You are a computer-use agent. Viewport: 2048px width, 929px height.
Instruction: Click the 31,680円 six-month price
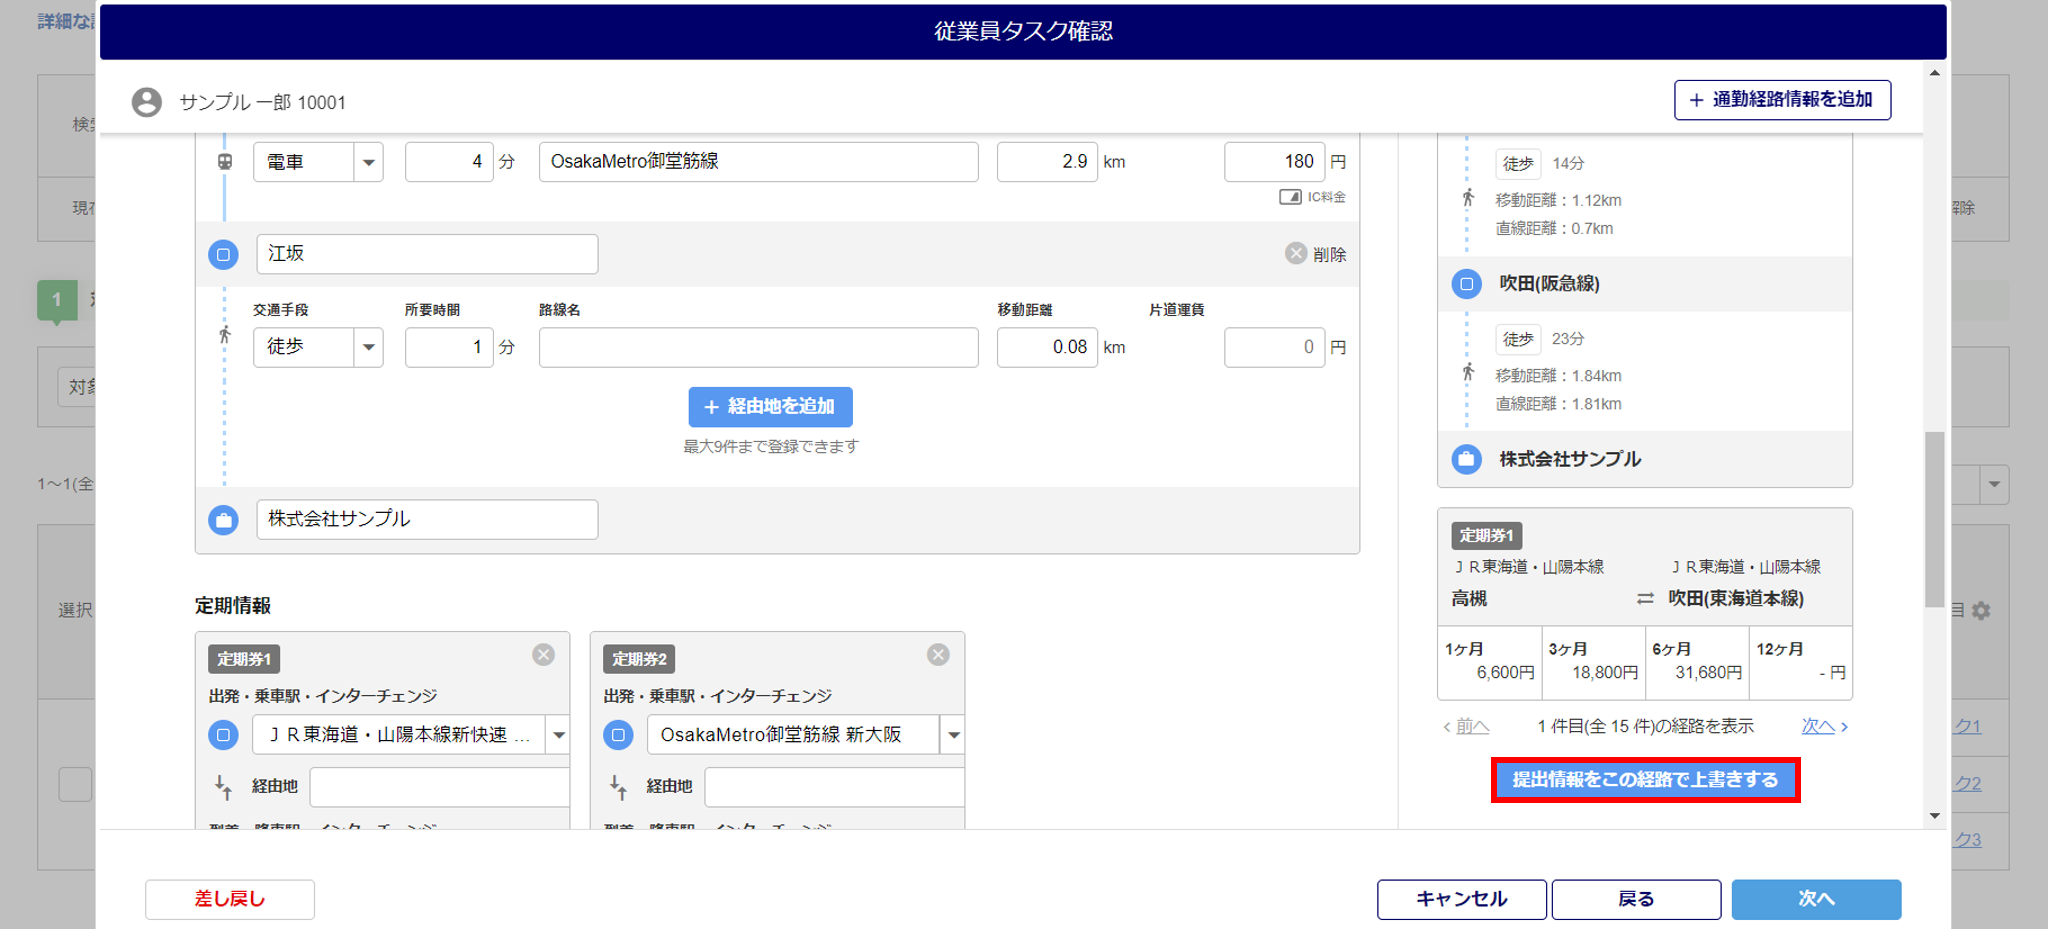coord(1709,673)
